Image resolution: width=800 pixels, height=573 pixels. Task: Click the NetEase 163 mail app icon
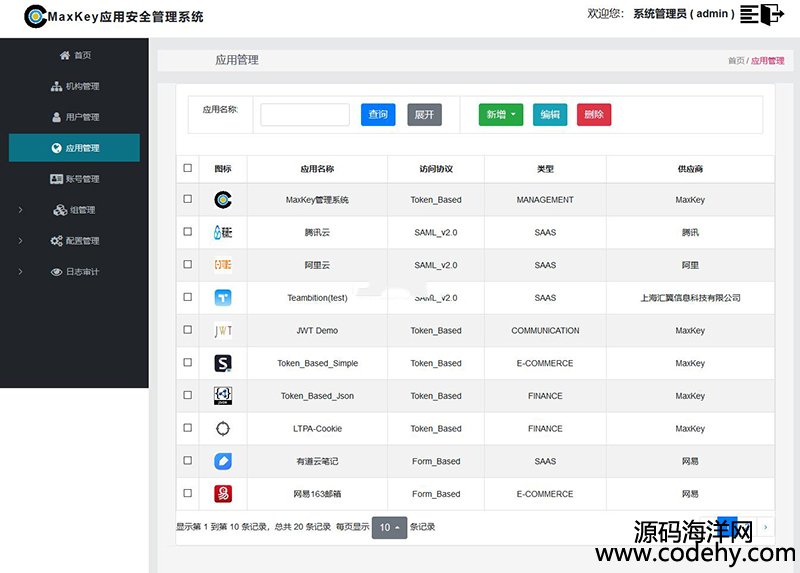point(223,494)
